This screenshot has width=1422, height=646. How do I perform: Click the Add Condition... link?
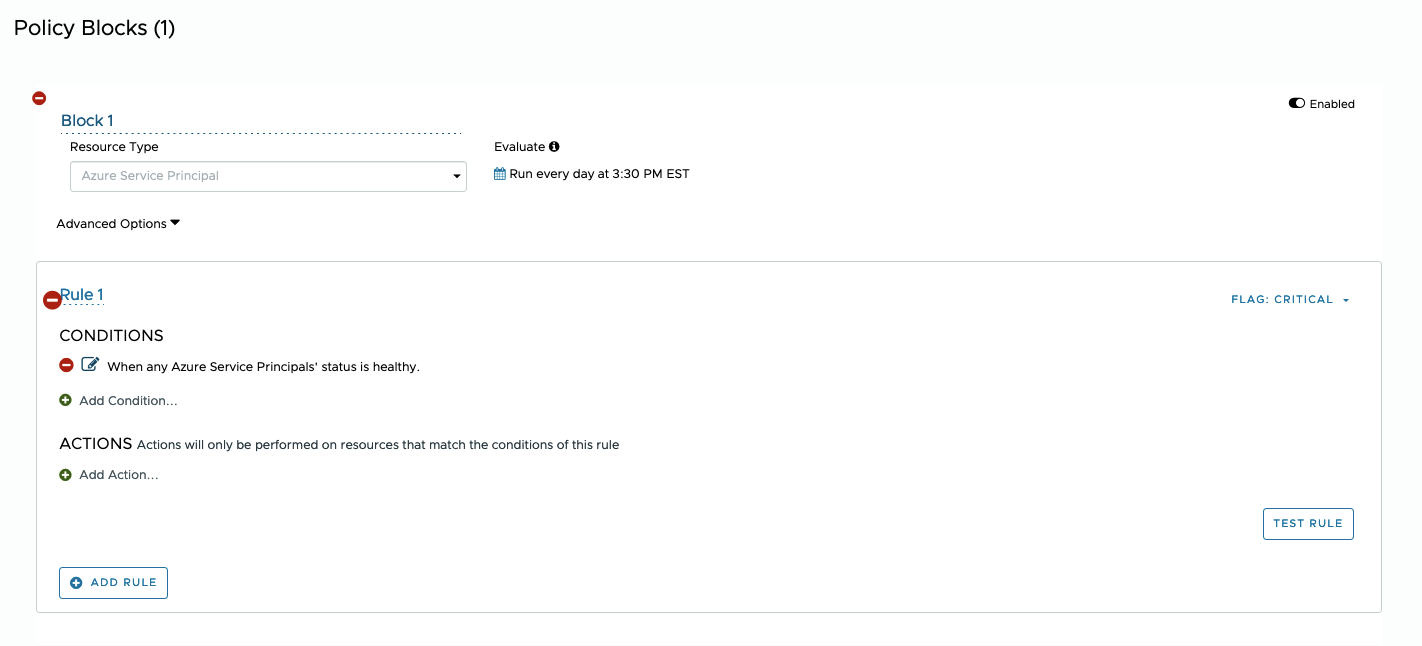pyautogui.click(x=128, y=401)
